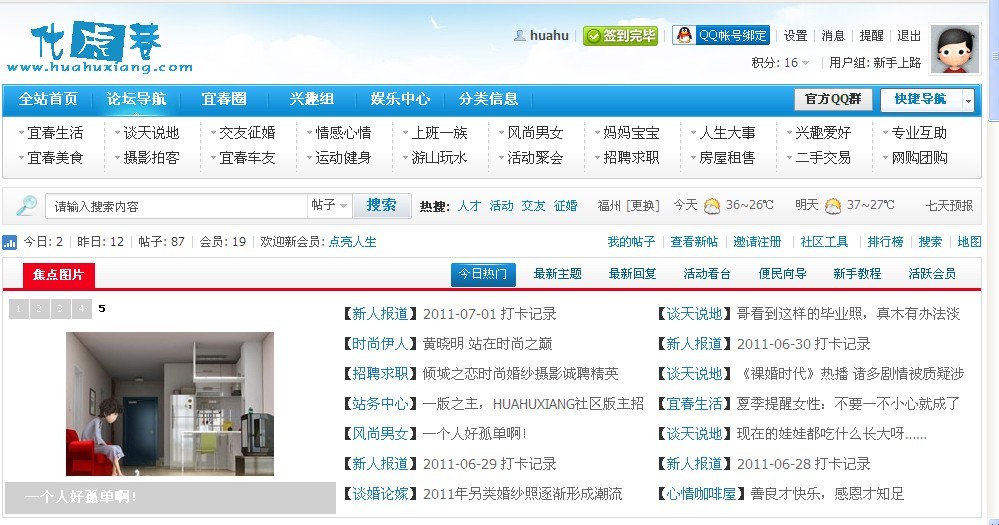
Task: Open post 善良才快乐，感恩才知足
Action: pyautogui.click(x=827, y=494)
